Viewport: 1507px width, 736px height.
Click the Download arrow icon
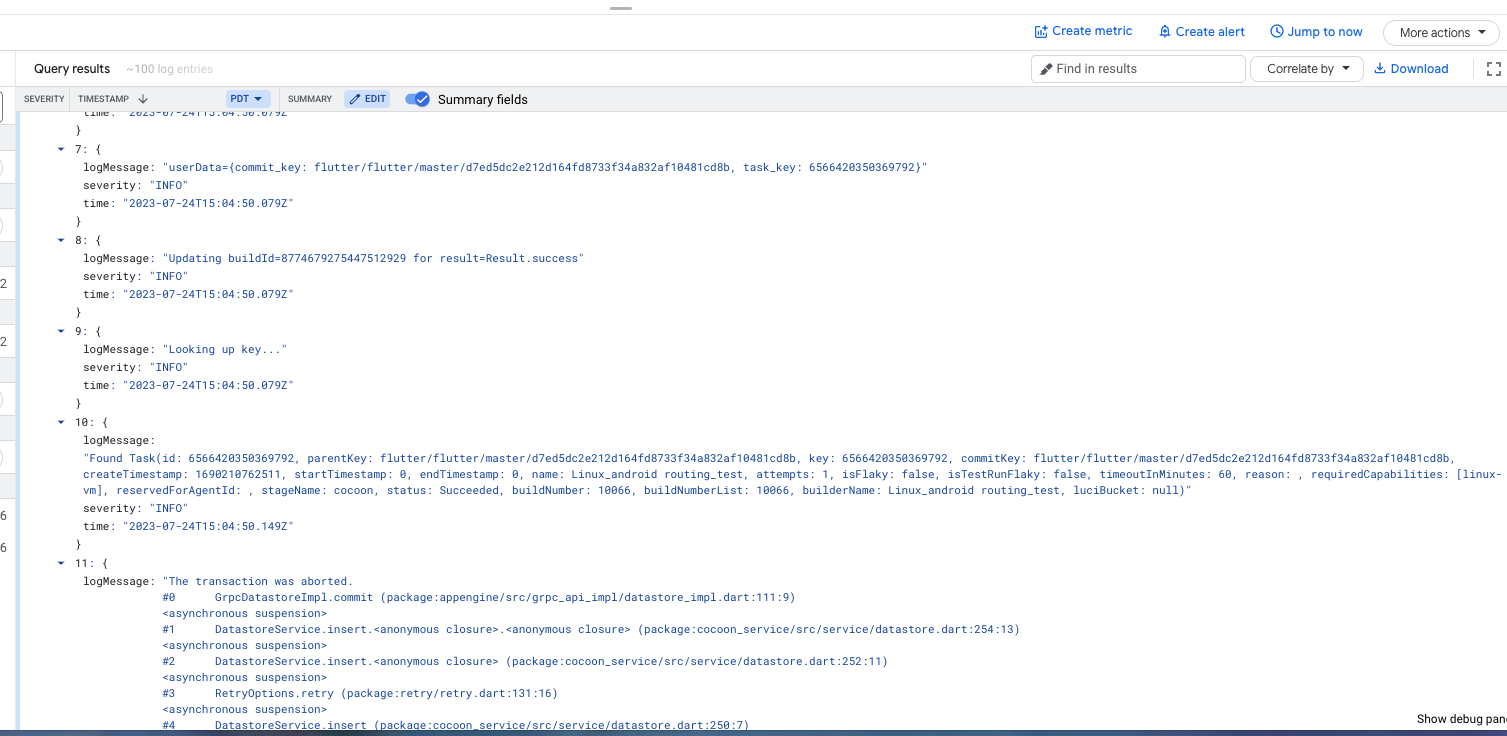coord(1380,69)
